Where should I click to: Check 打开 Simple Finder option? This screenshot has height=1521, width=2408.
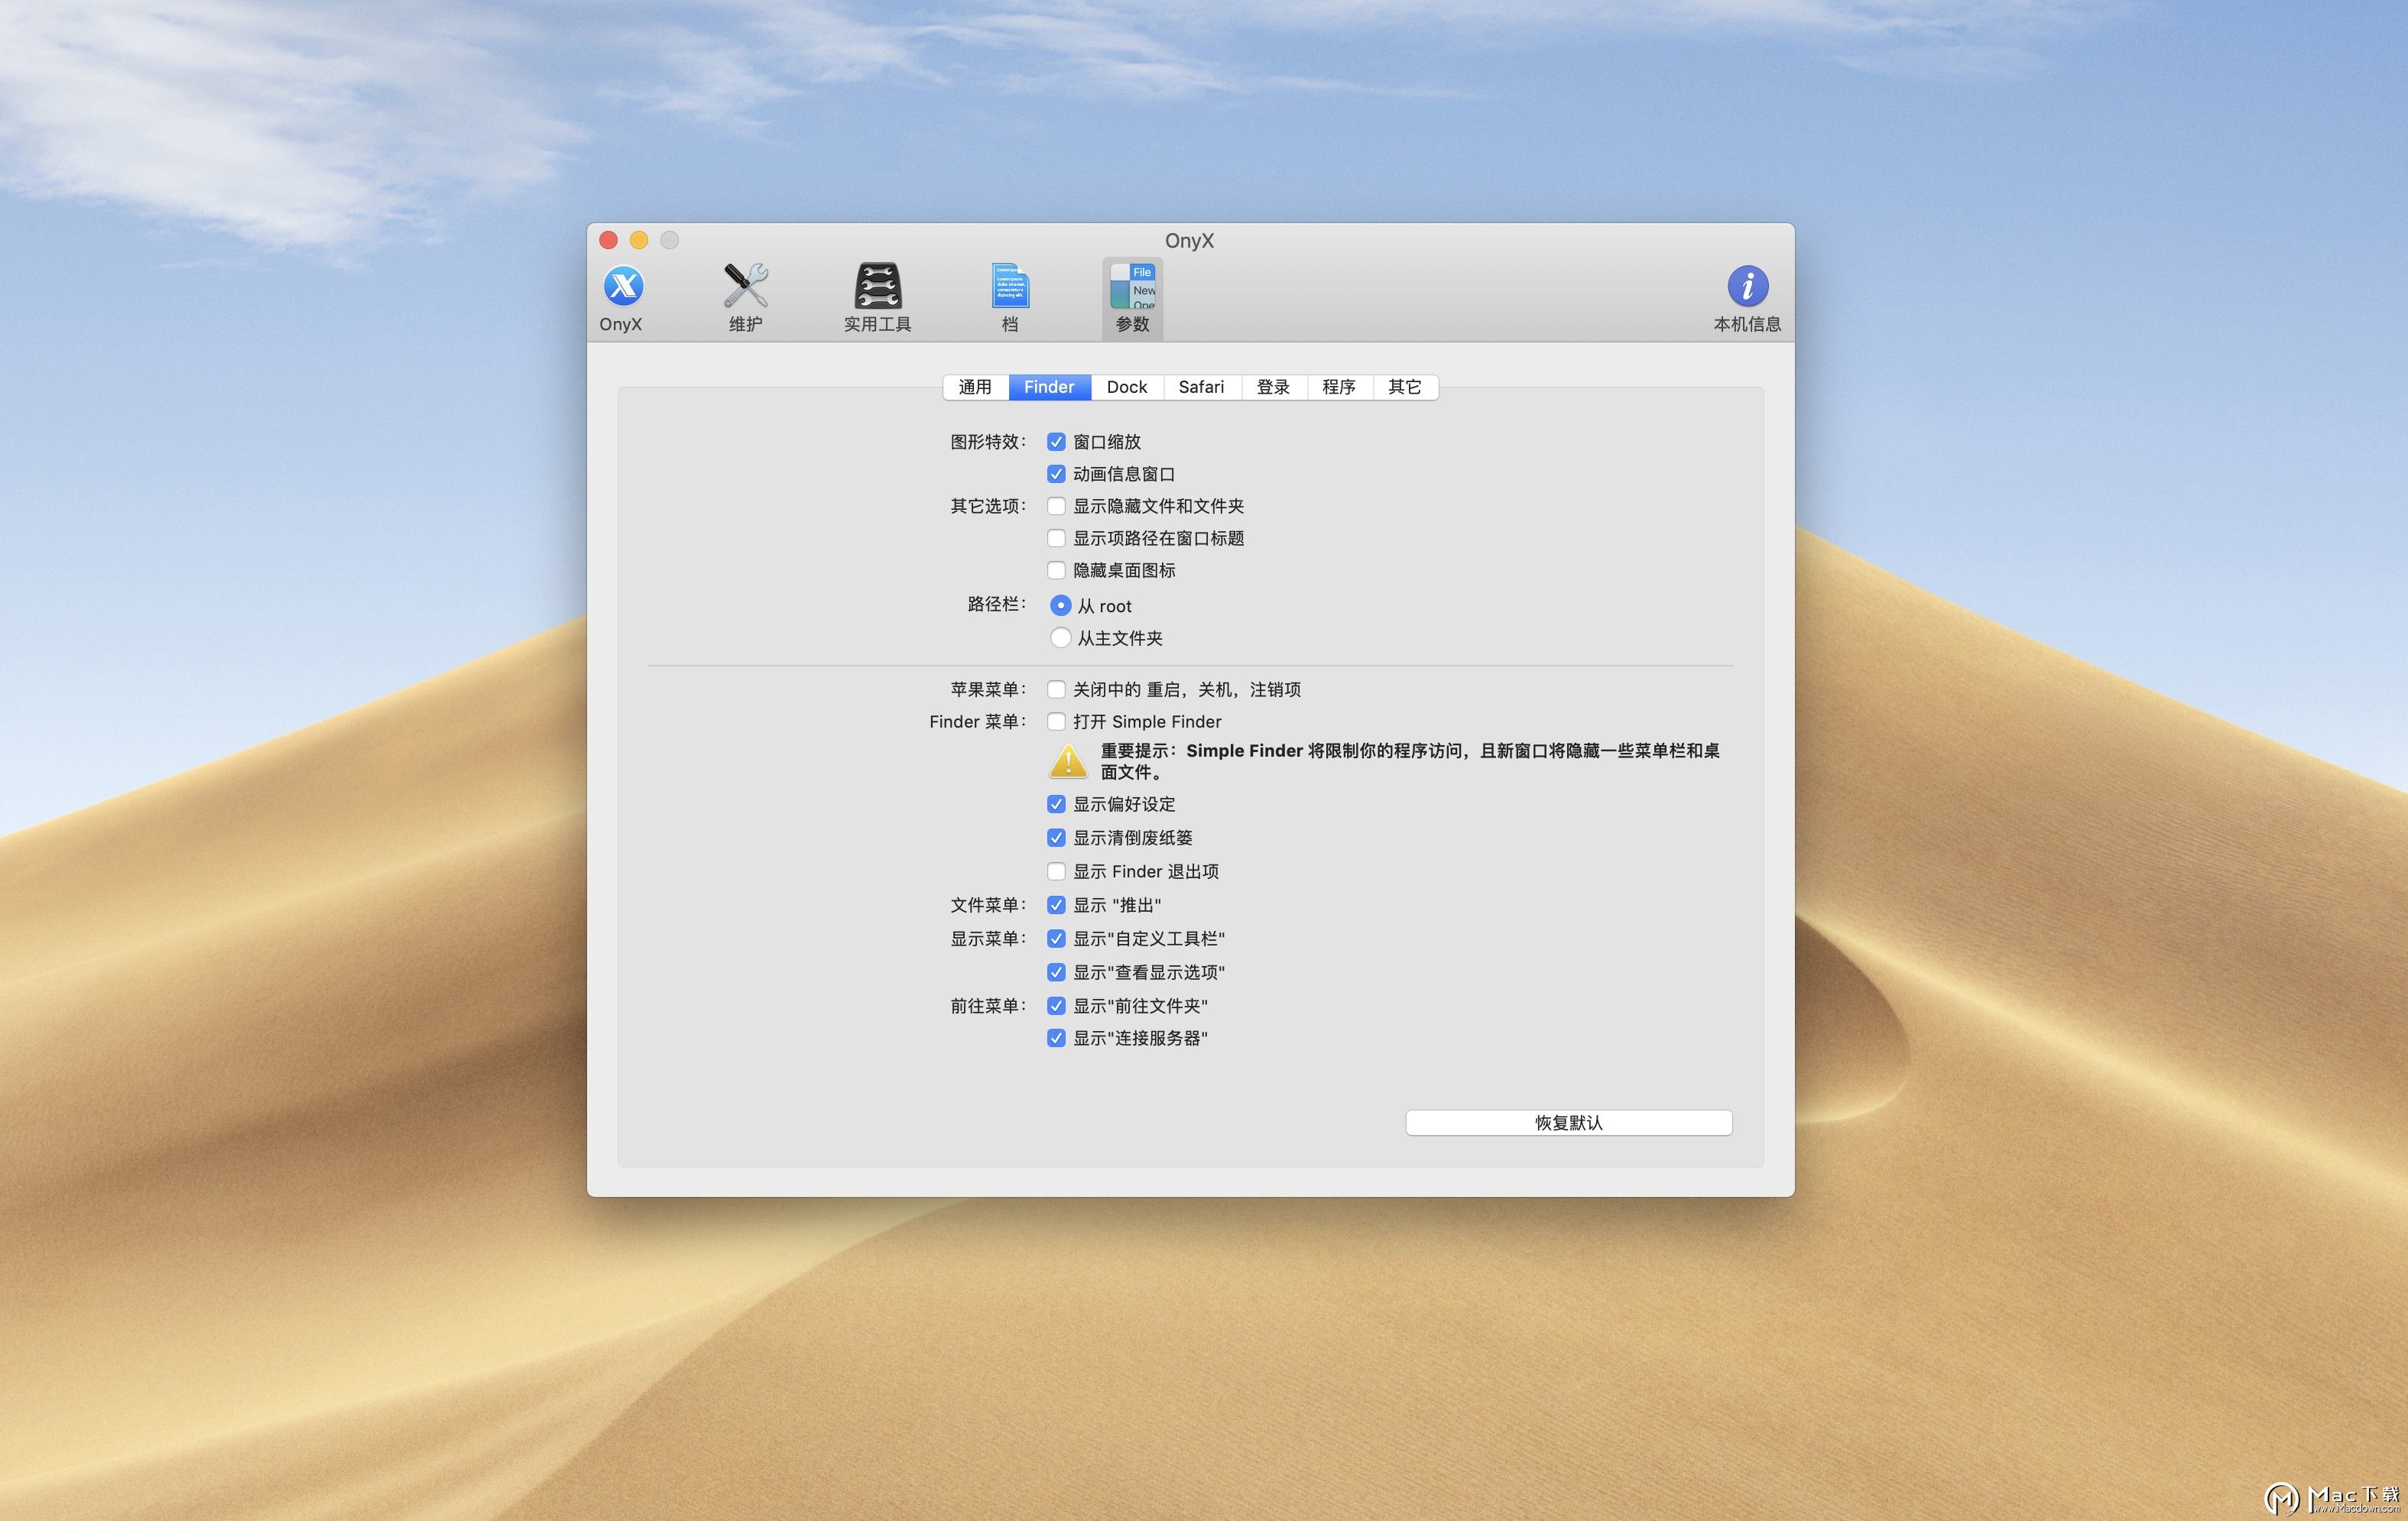click(1056, 721)
